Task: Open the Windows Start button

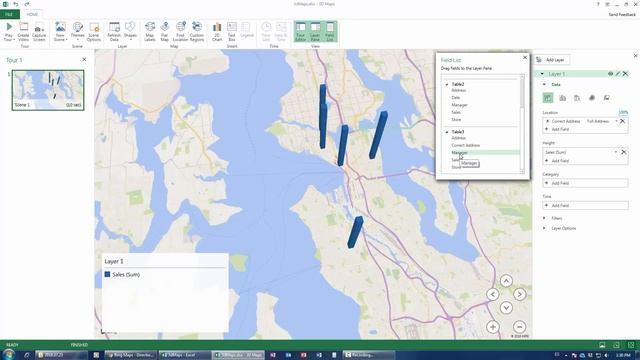Action: (x=8, y=355)
